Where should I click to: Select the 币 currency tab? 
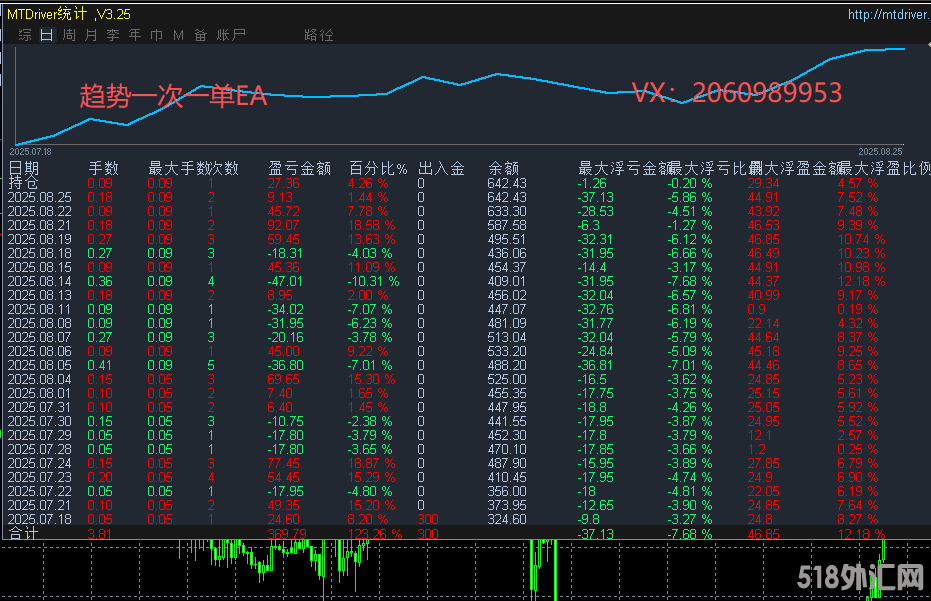click(x=157, y=35)
